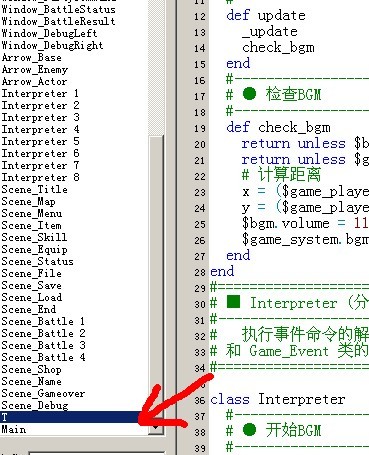Open the Arrow_Enemy script
Screen dimensions: 369x455
coord(35,69)
